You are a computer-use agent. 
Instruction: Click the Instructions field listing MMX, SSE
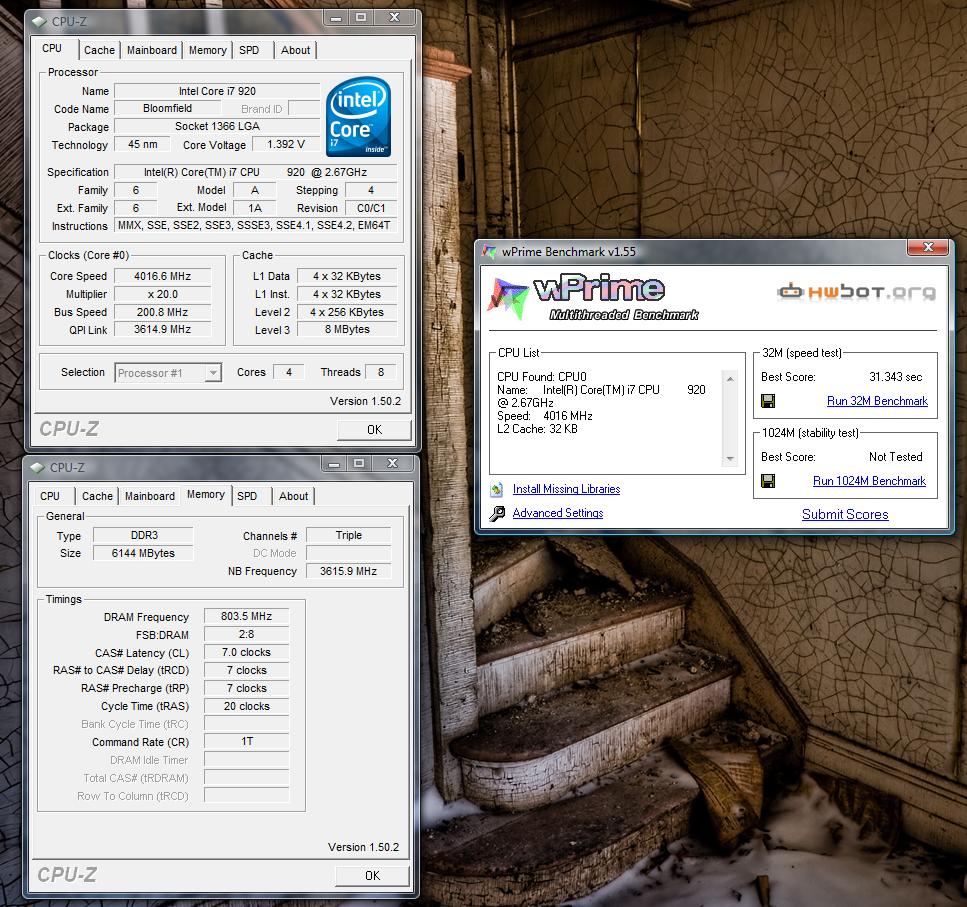coord(256,226)
